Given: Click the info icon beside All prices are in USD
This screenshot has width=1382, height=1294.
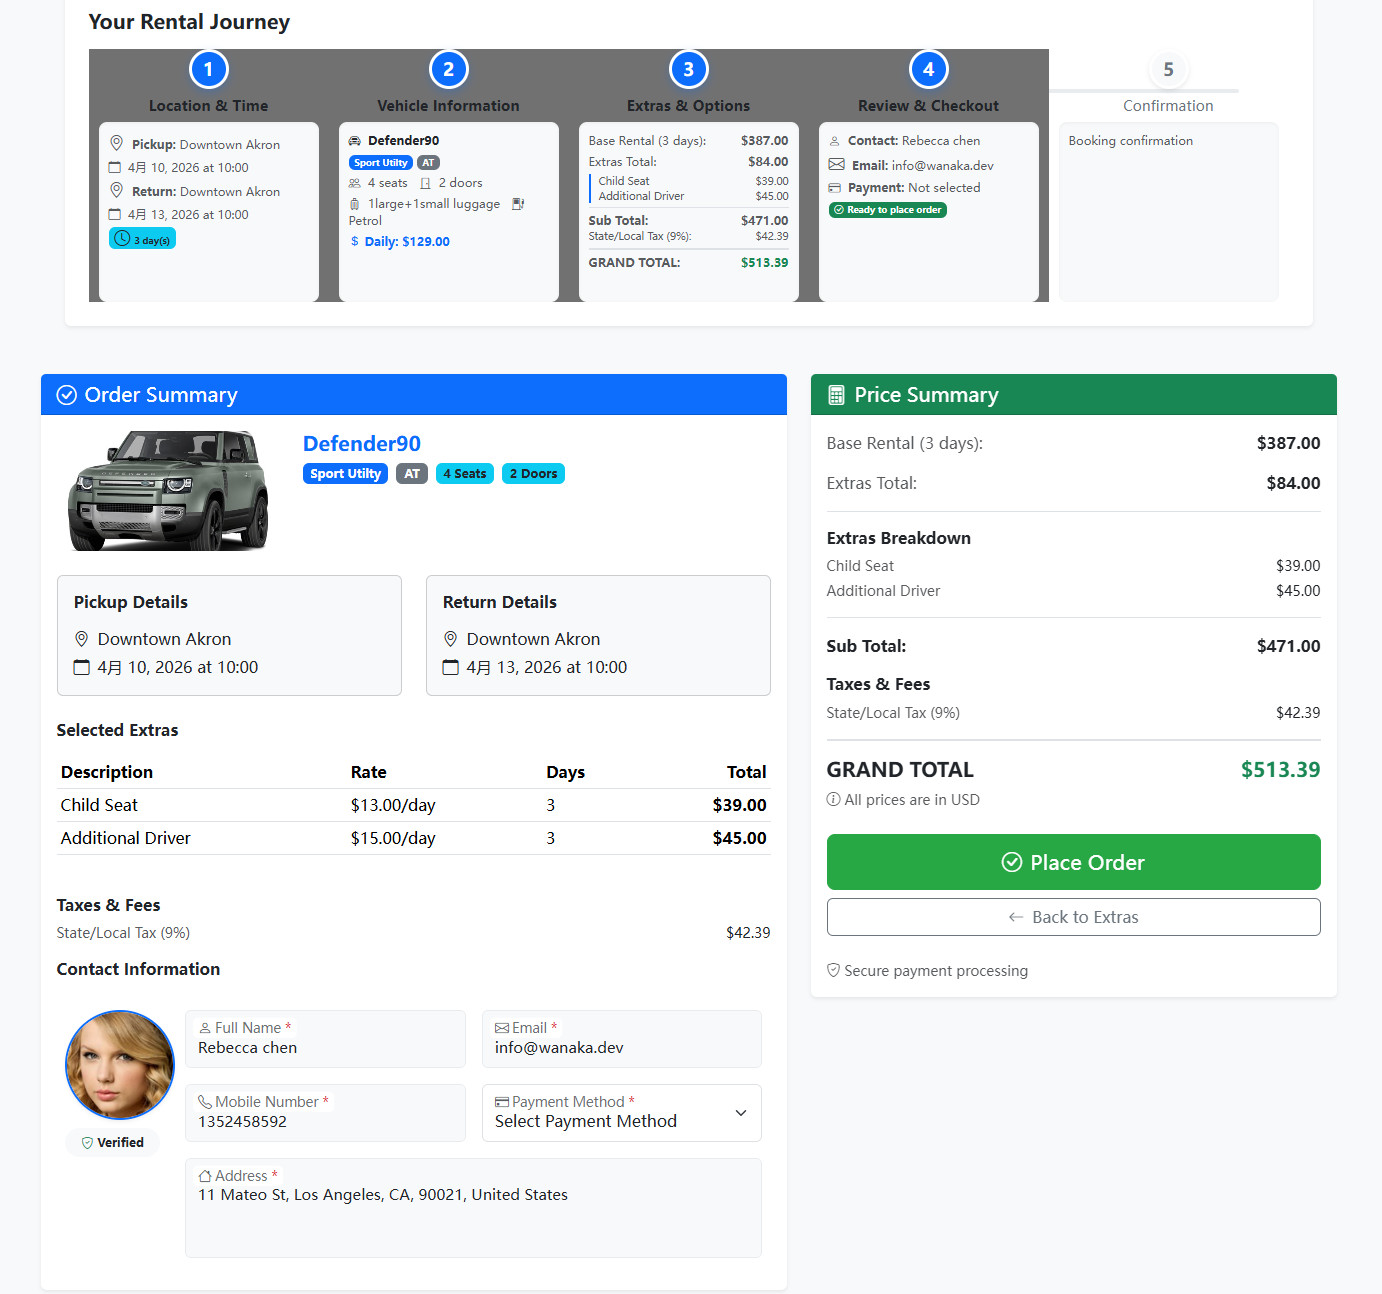Looking at the screenshot, I should click(x=833, y=800).
